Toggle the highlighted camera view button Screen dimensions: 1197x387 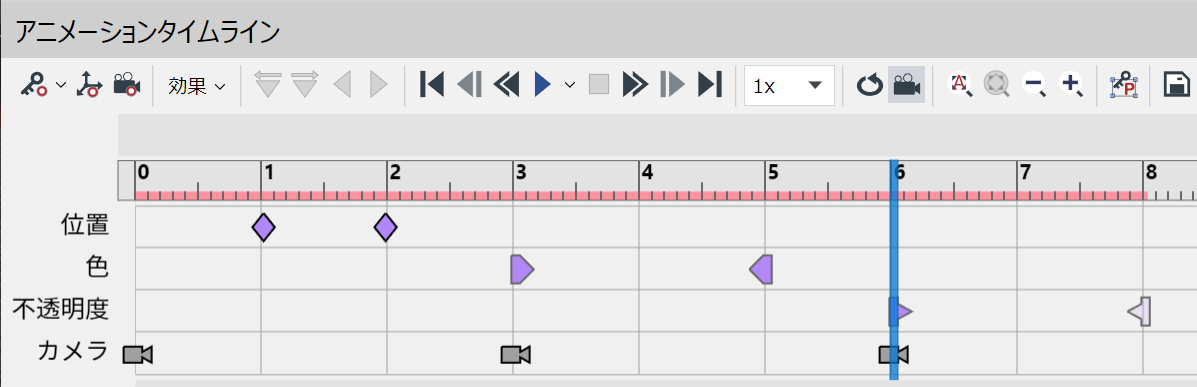907,85
